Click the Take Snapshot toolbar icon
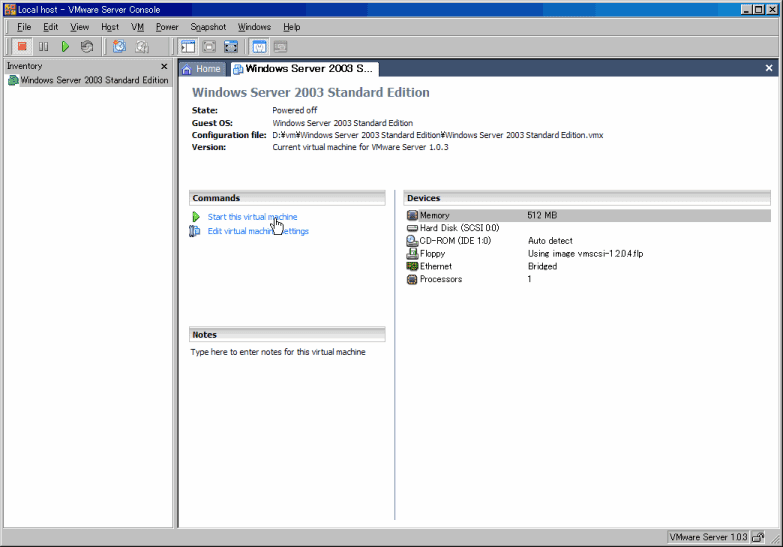Image resolution: width=783 pixels, height=547 pixels. (119, 46)
